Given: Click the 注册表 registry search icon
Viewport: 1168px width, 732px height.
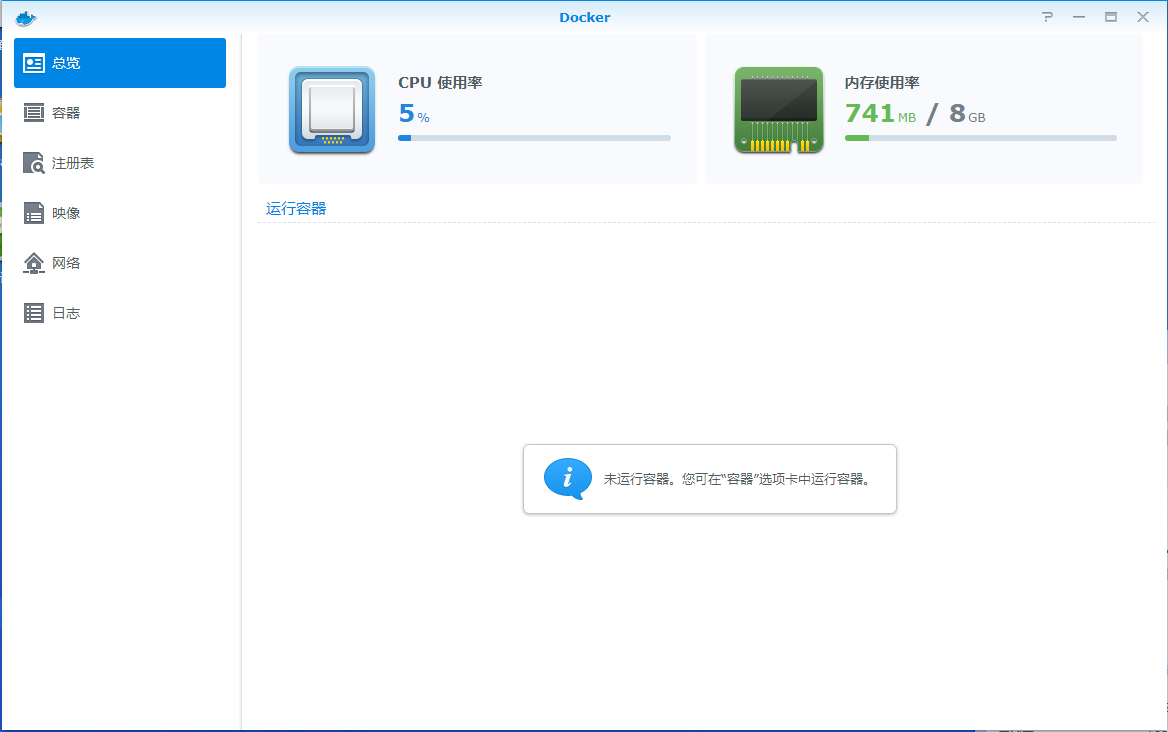Looking at the screenshot, I should point(34,163).
